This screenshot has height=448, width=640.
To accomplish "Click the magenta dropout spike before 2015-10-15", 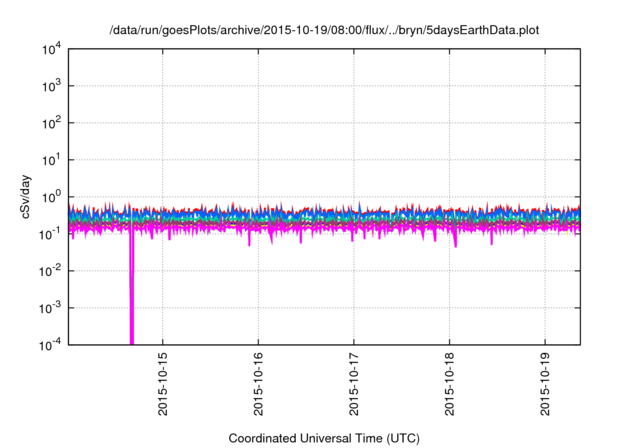I will pos(131,290).
